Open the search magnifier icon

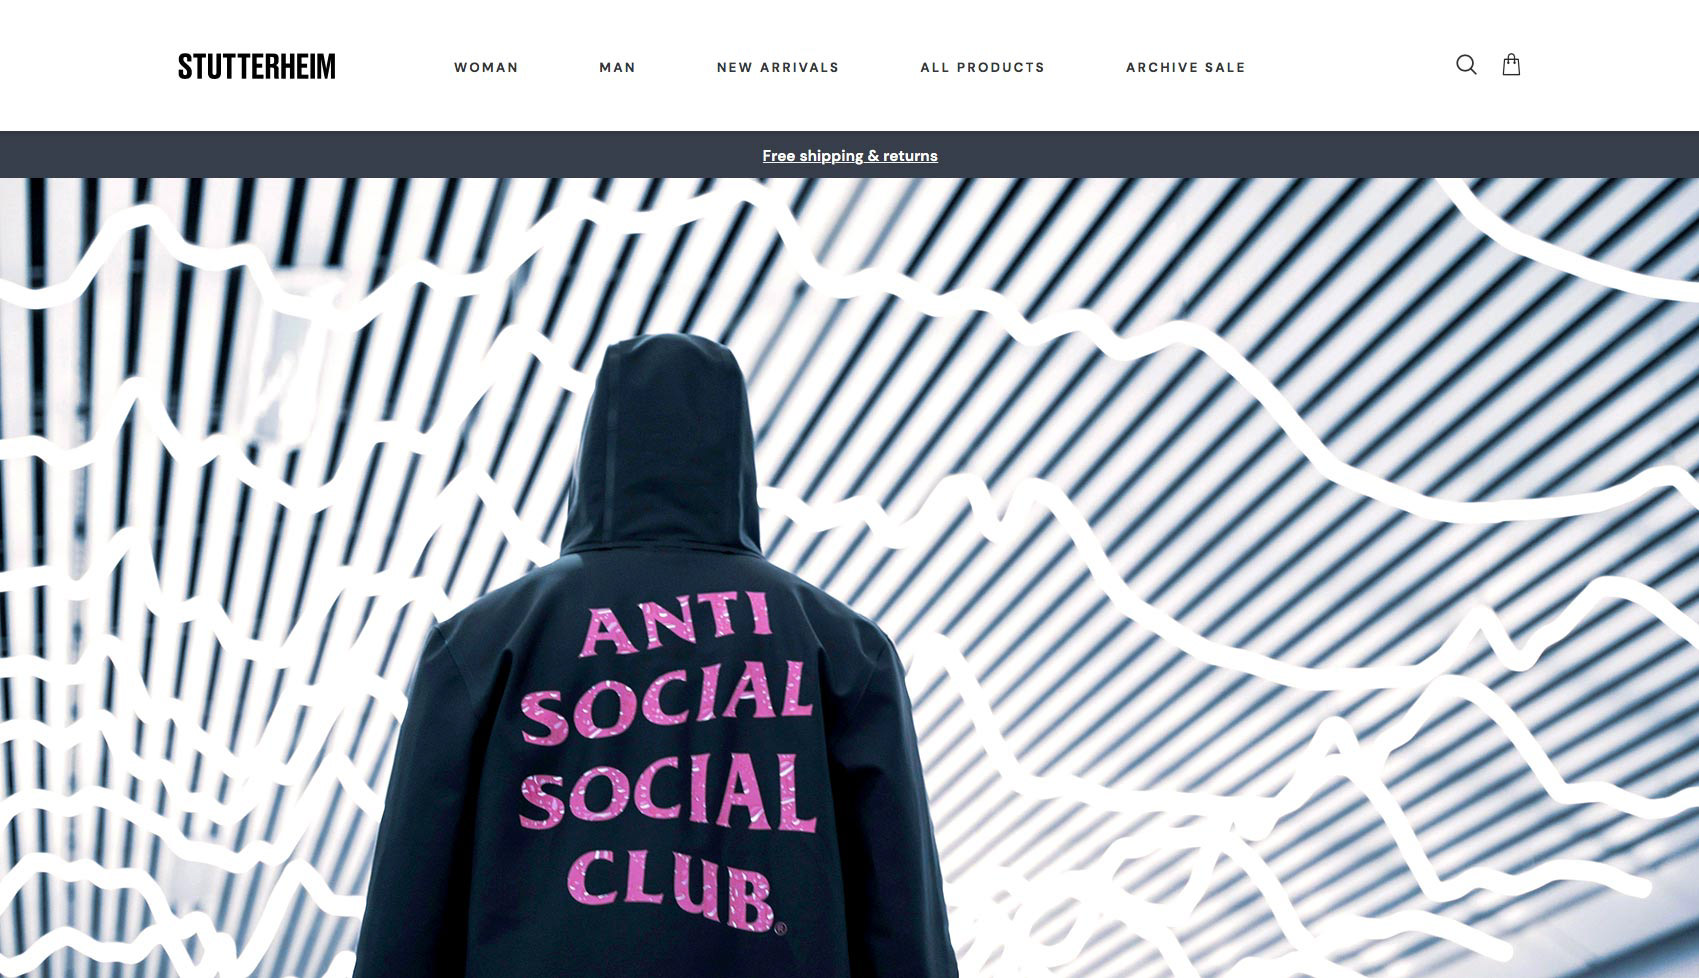click(1466, 65)
